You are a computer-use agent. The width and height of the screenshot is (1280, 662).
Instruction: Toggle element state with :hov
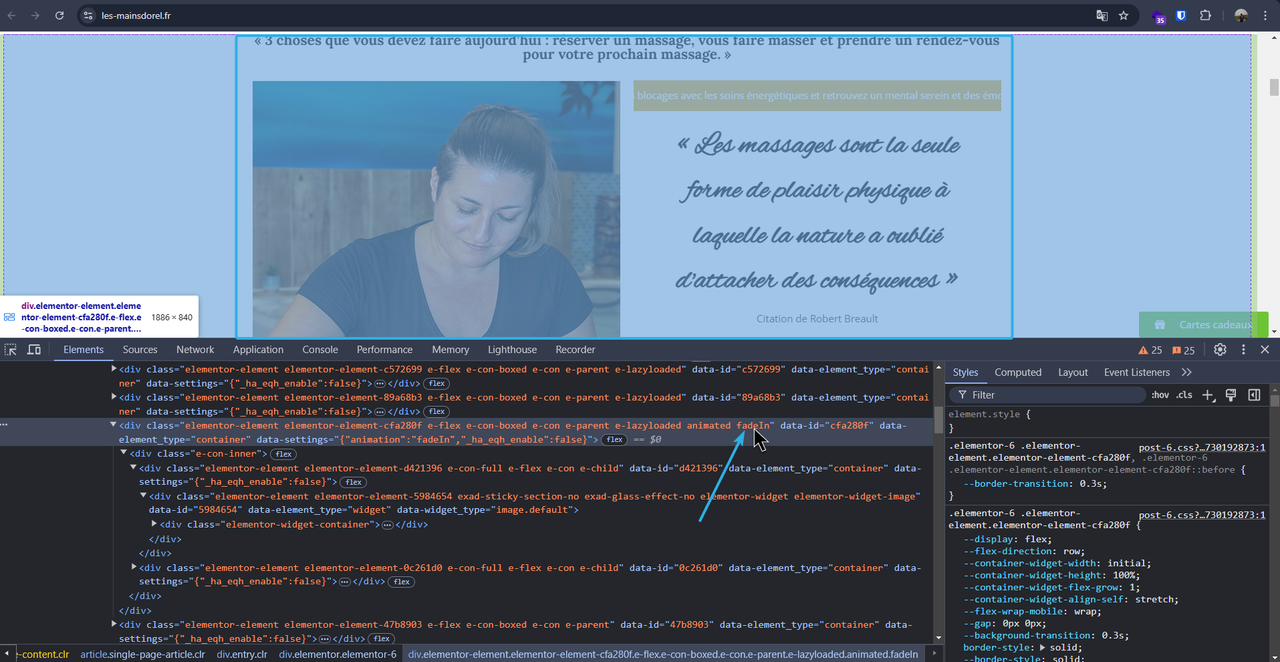click(x=1160, y=395)
